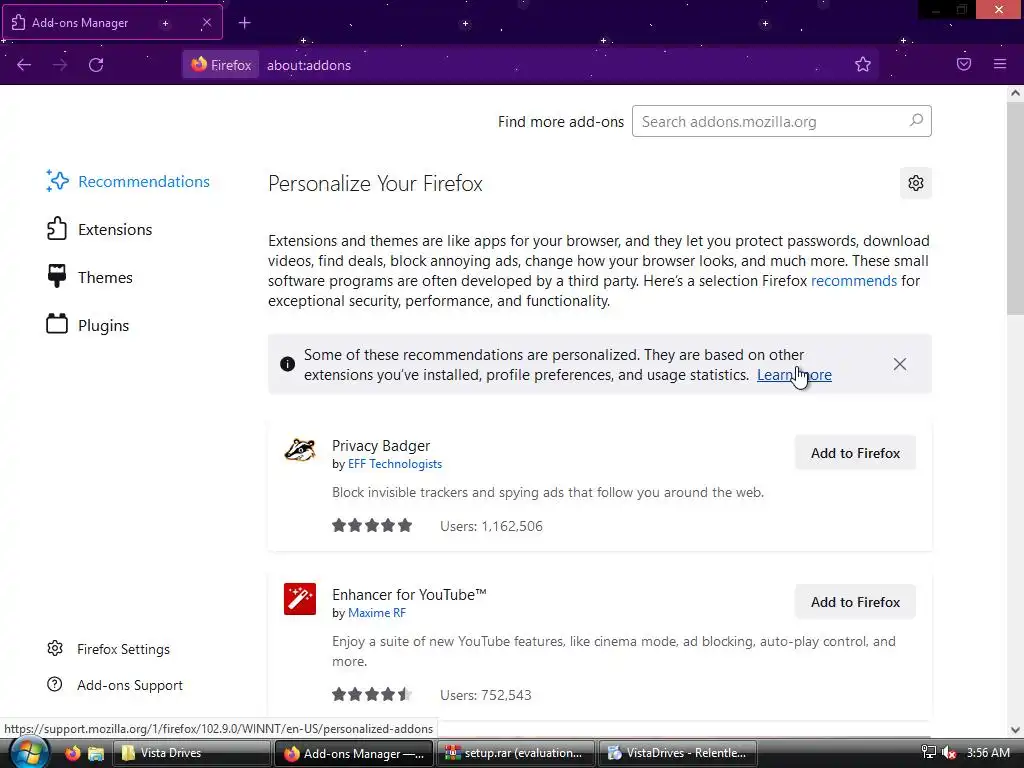Viewport: 1024px width, 768px height.
Task: Click the muted volume tray icon
Action: [x=949, y=753]
